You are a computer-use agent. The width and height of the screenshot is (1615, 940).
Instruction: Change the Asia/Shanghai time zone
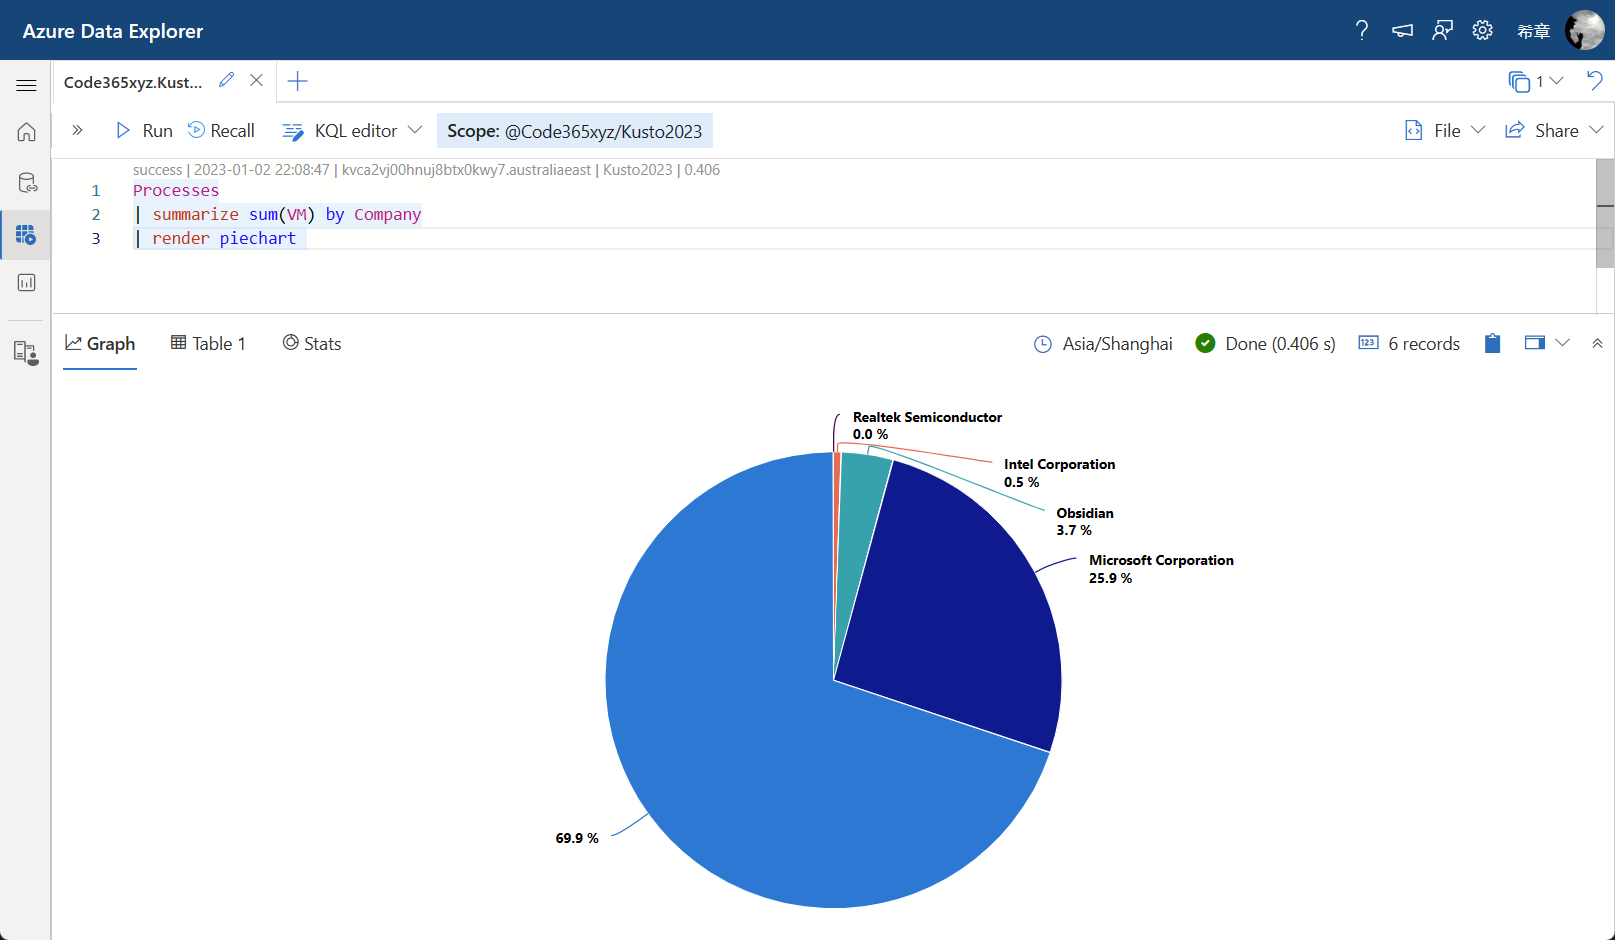1103,344
